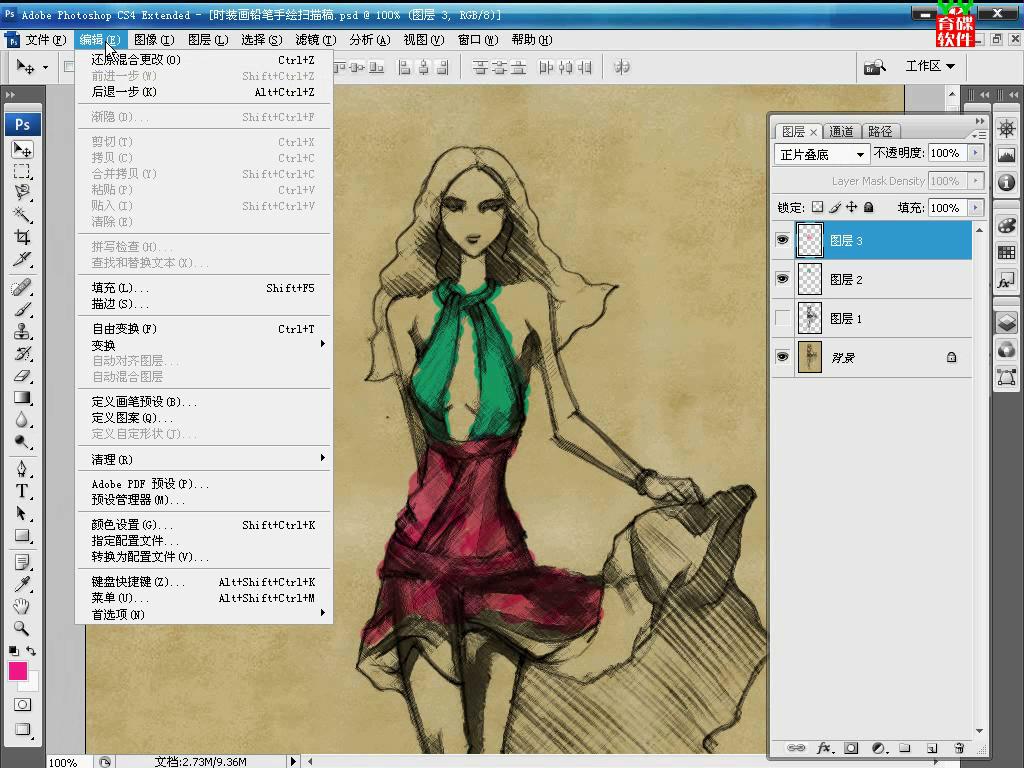Toggle lock position icon
1024x768 pixels.
(x=852, y=207)
